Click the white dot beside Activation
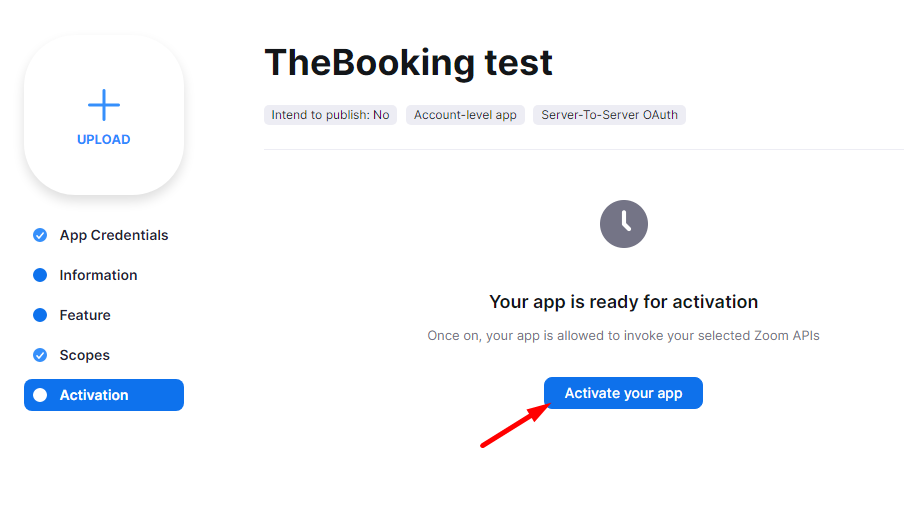 [x=40, y=395]
